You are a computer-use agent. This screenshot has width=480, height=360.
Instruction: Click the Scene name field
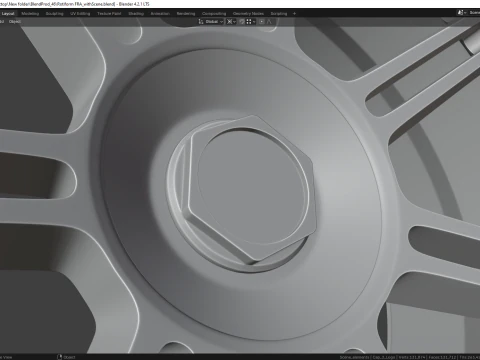click(x=474, y=13)
